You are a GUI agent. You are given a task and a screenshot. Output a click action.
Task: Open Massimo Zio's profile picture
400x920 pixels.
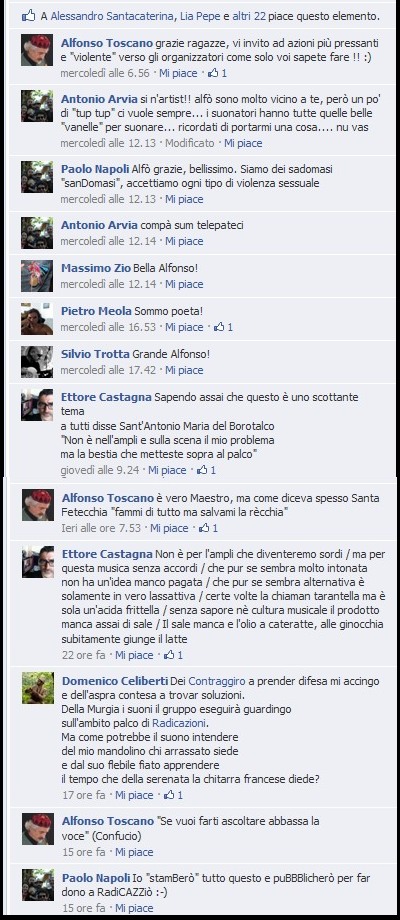(37, 276)
